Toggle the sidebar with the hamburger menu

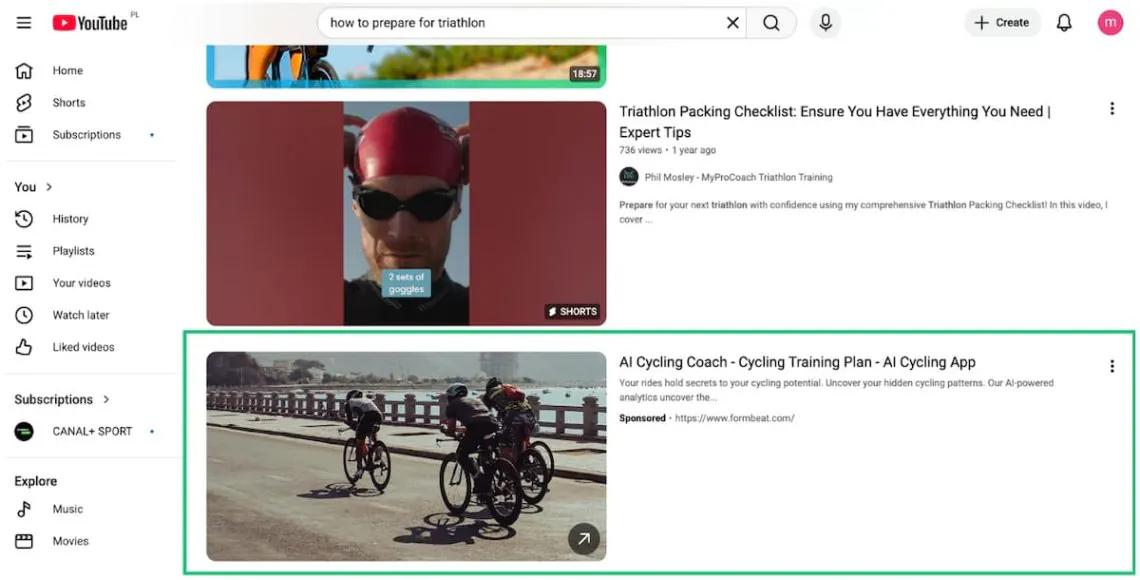coord(24,22)
